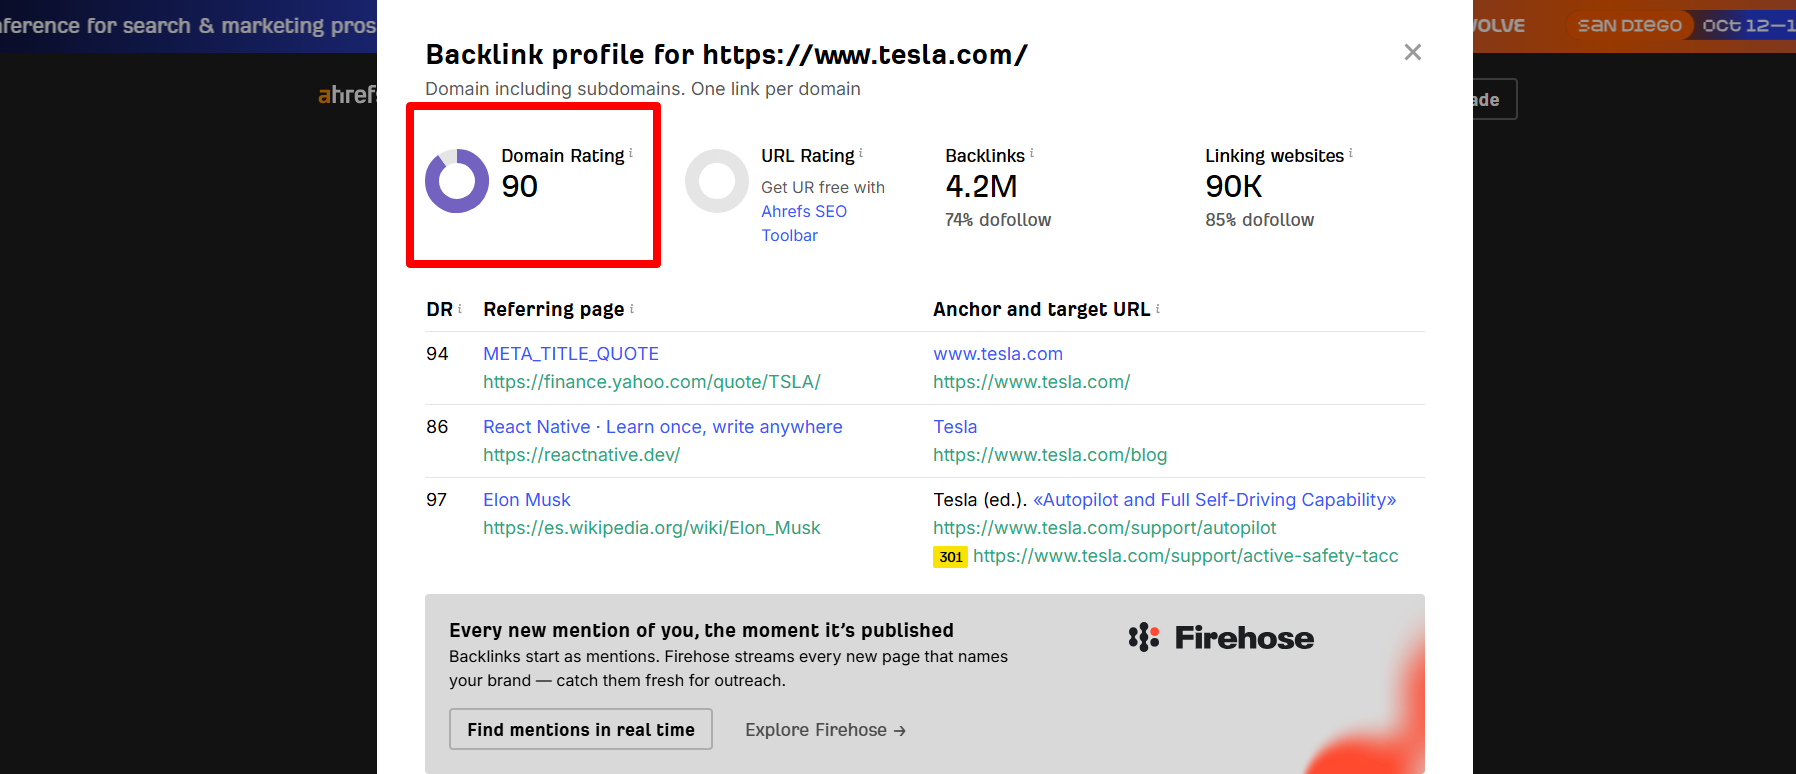Open info icon beside Anchor and target URL

click(1158, 308)
